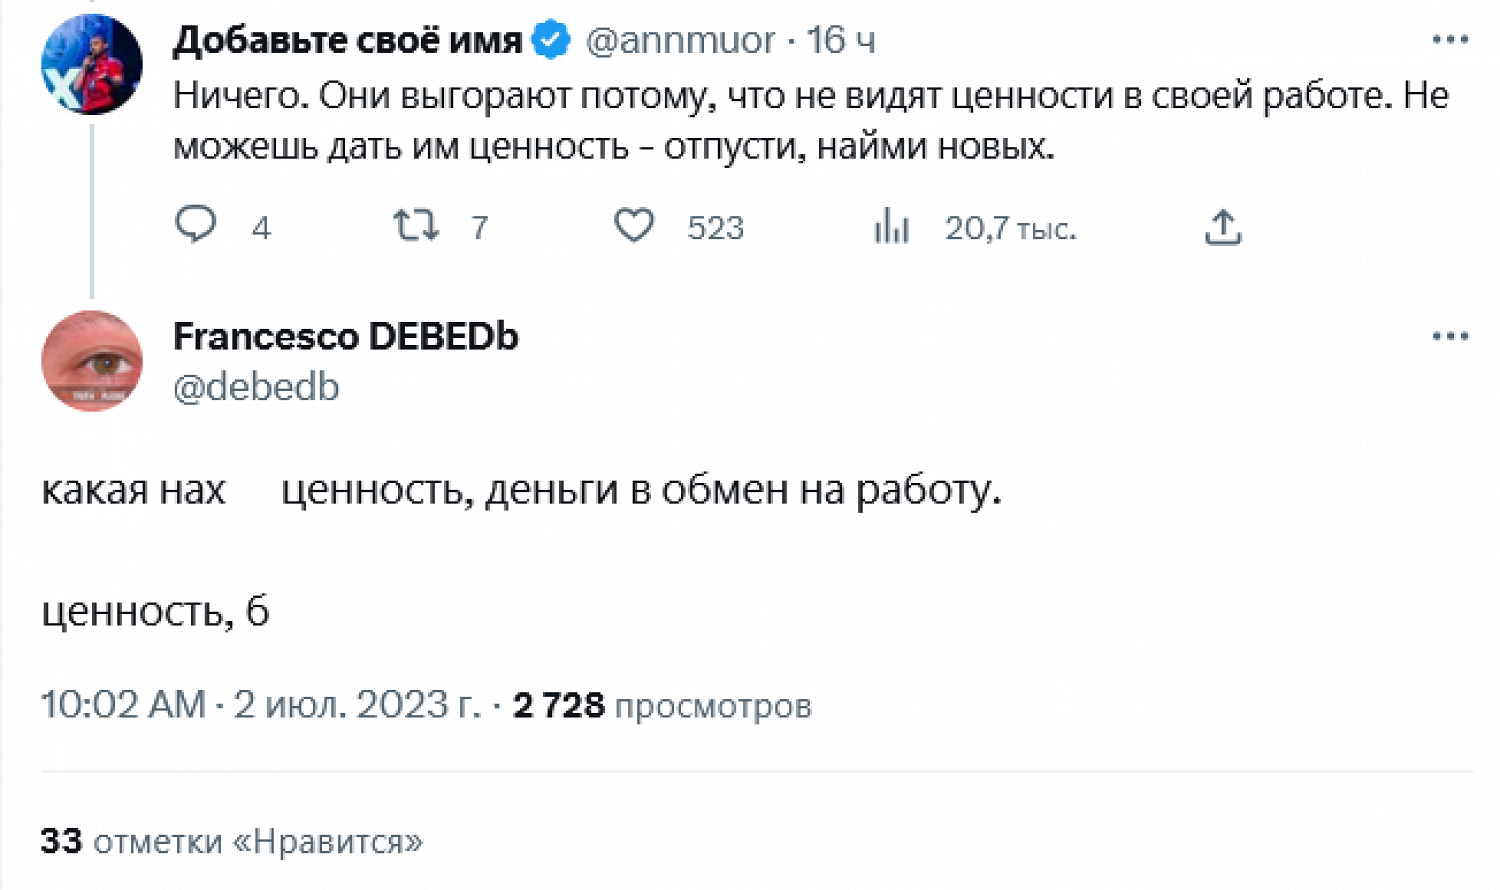Image resolution: width=1500 pixels, height=890 pixels.
Task: Click the reply speech bubble icon
Action: point(196,225)
